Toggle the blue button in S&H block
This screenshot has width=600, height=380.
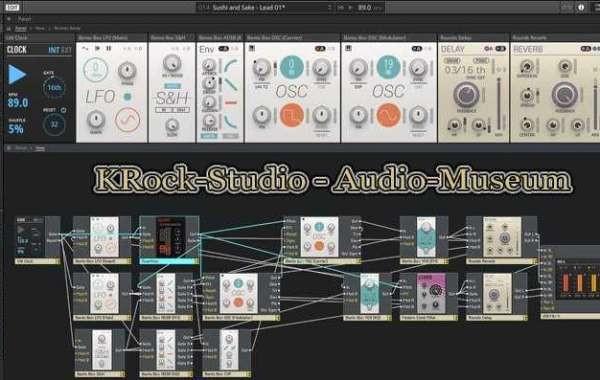[x=173, y=86]
